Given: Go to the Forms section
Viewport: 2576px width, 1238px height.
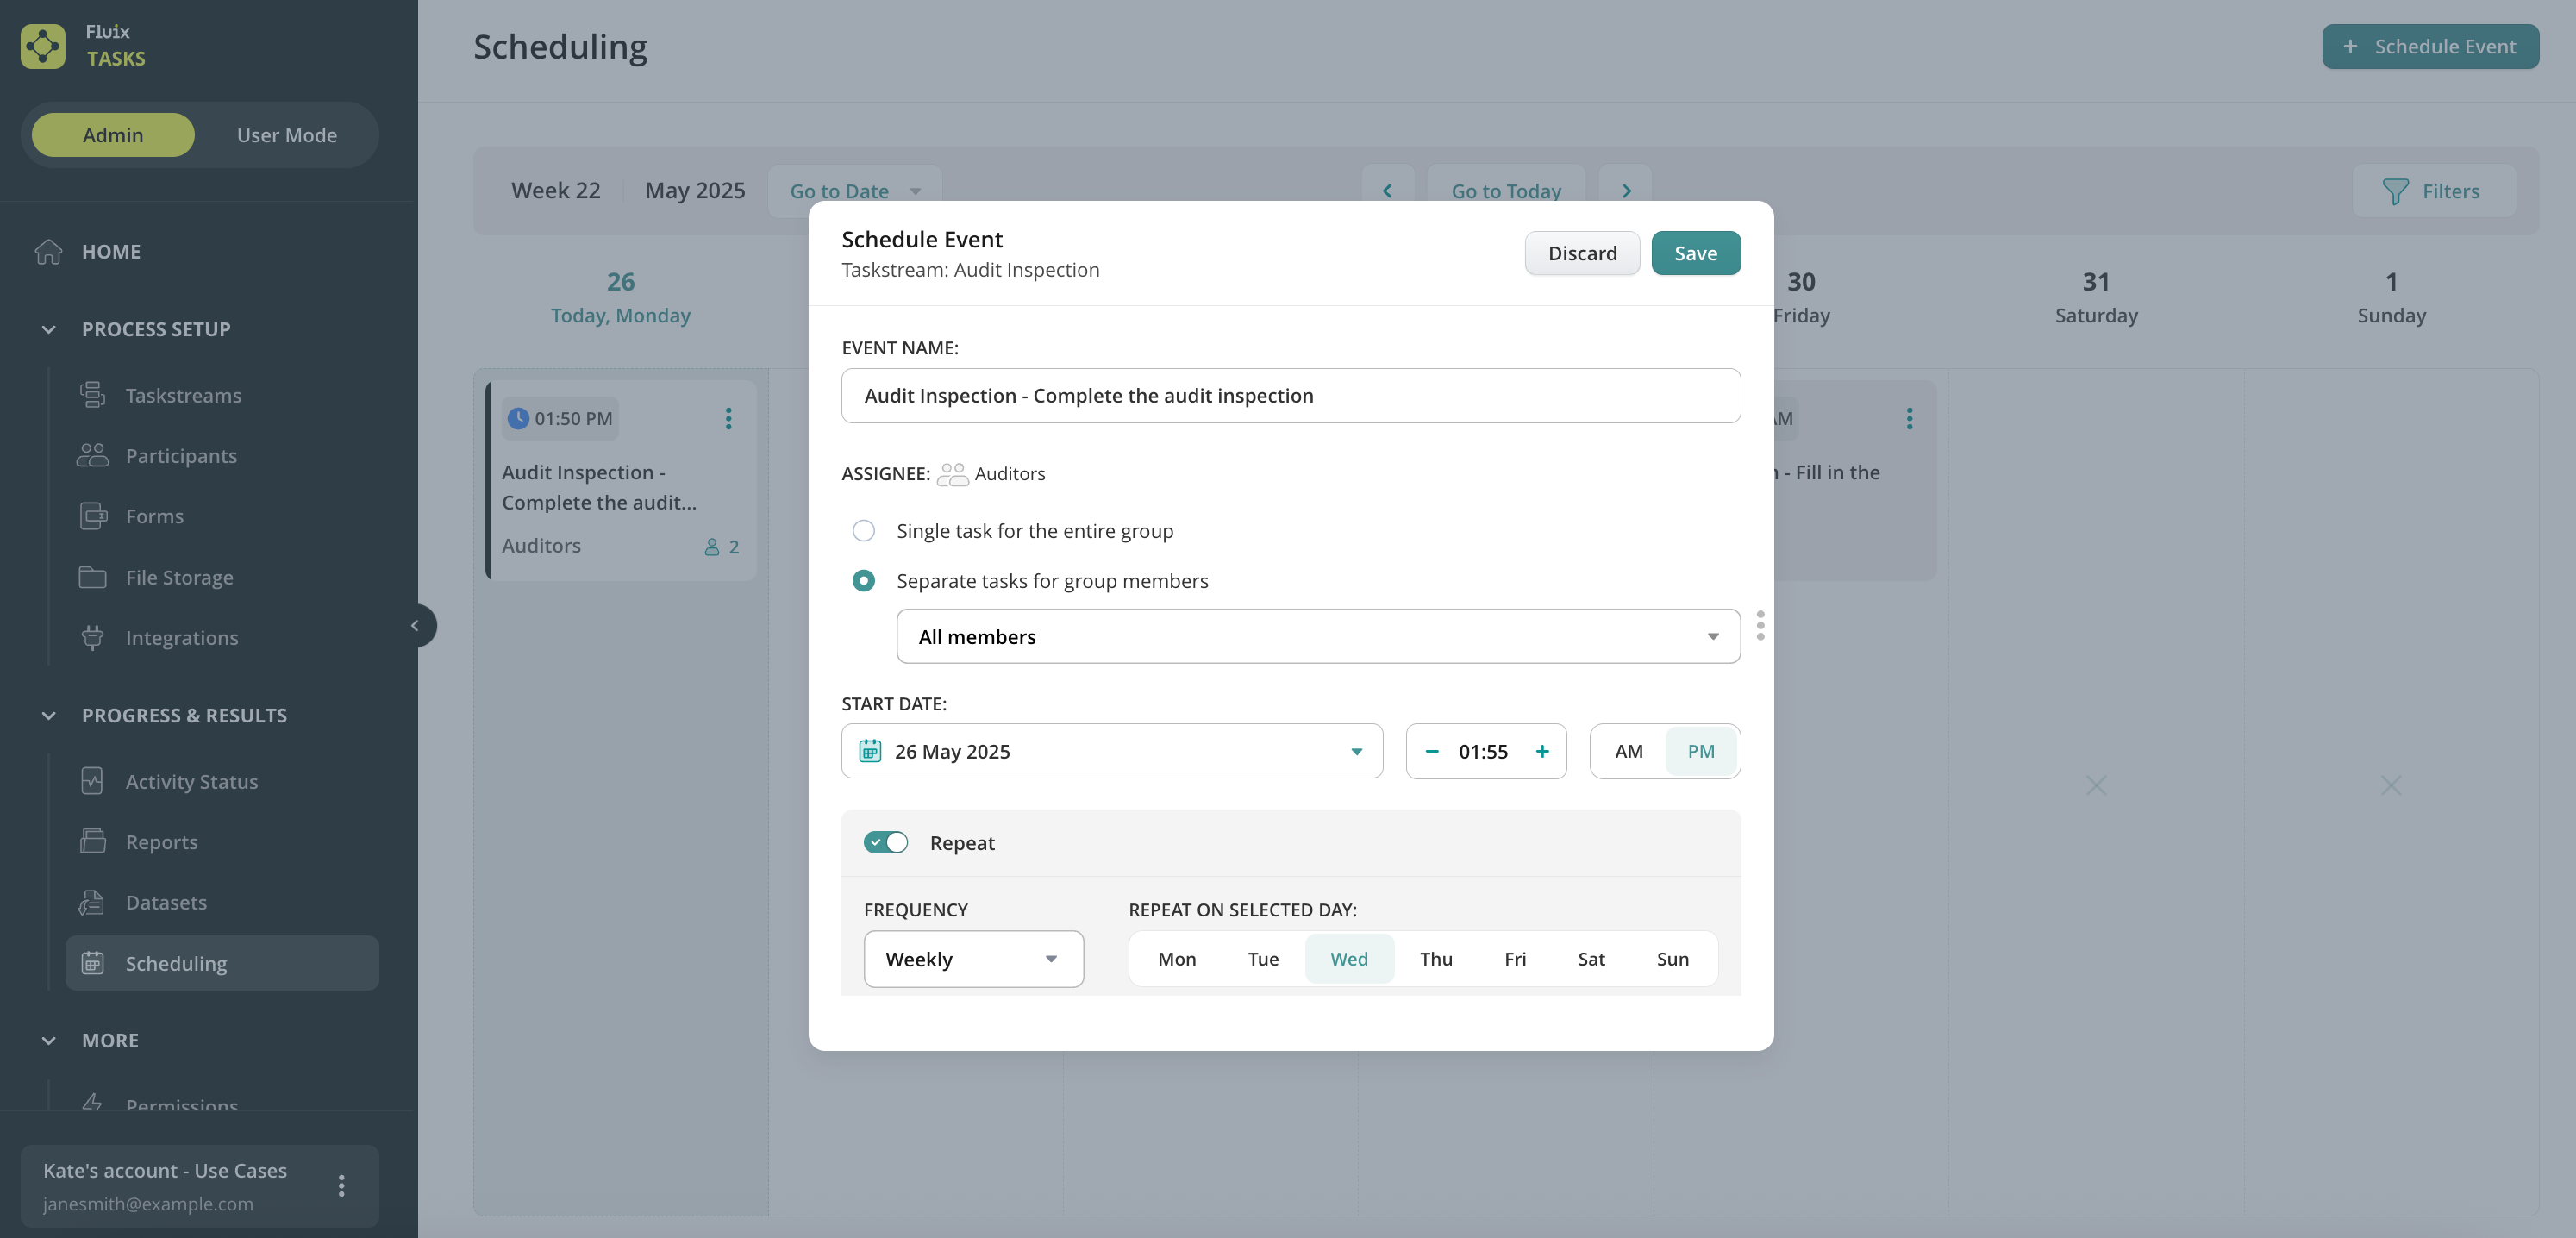Looking at the screenshot, I should (x=154, y=516).
